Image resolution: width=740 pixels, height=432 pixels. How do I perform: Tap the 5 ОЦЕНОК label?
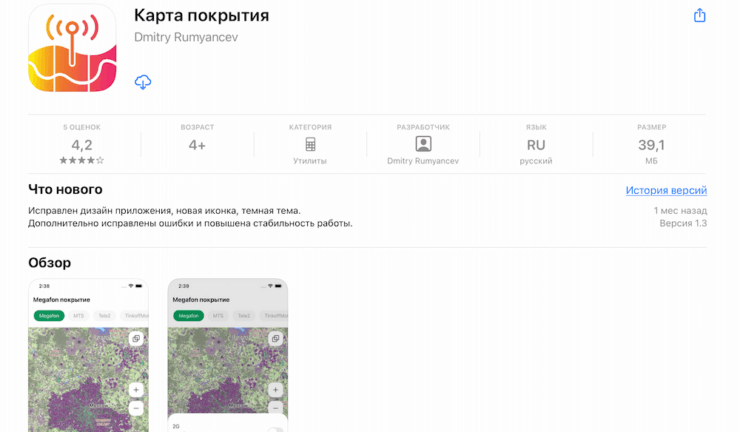click(x=82, y=127)
